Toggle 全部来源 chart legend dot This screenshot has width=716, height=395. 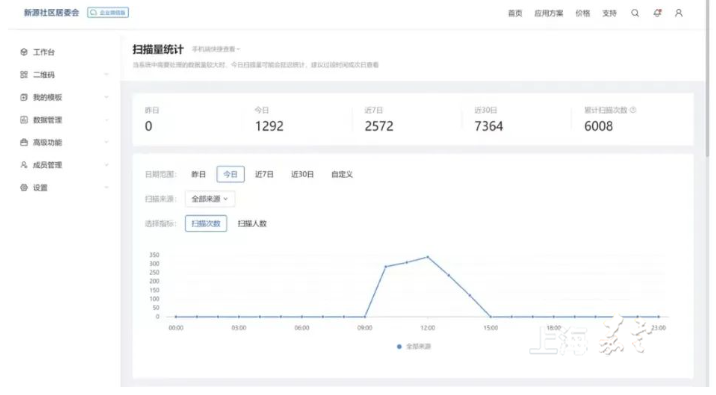[x=399, y=347]
